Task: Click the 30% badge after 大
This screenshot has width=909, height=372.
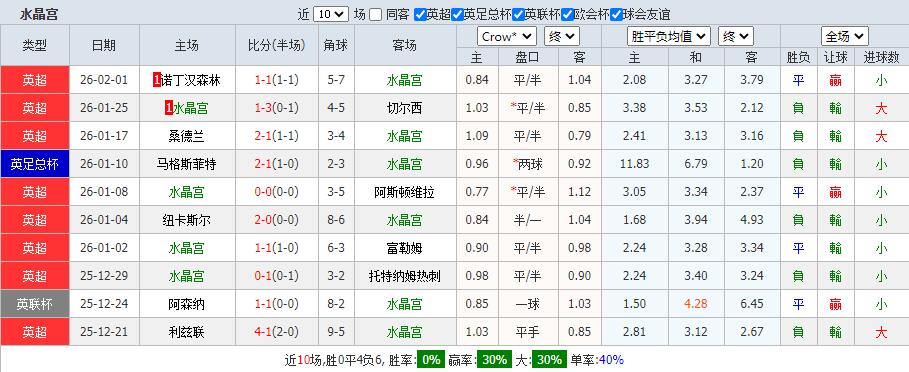Action: click(x=549, y=360)
